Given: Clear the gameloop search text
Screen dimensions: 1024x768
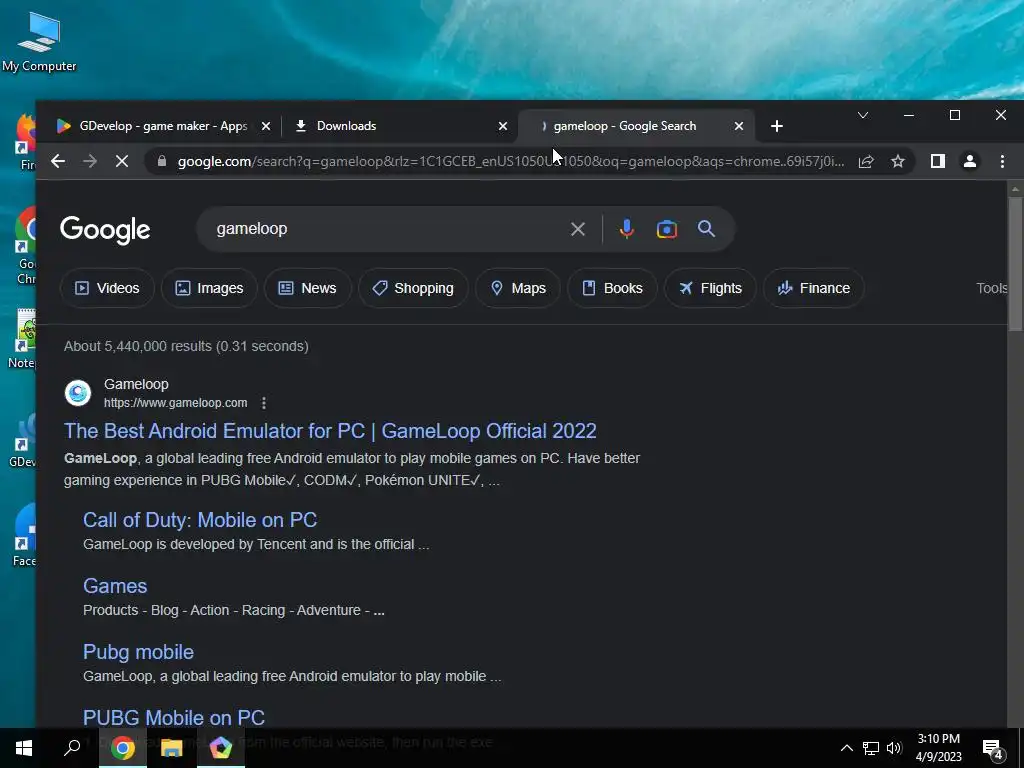Looking at the screenshot, I should click(577, 229).
